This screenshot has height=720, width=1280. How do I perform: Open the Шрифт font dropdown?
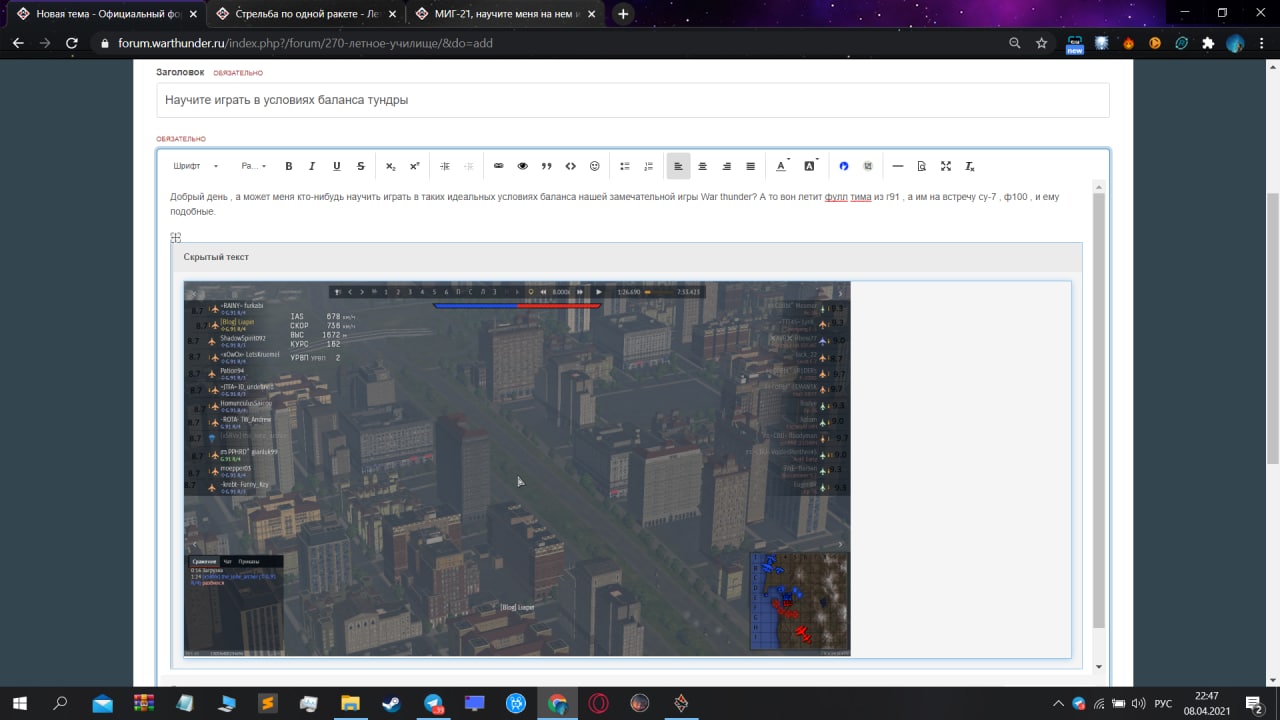[x=196, y=166]
